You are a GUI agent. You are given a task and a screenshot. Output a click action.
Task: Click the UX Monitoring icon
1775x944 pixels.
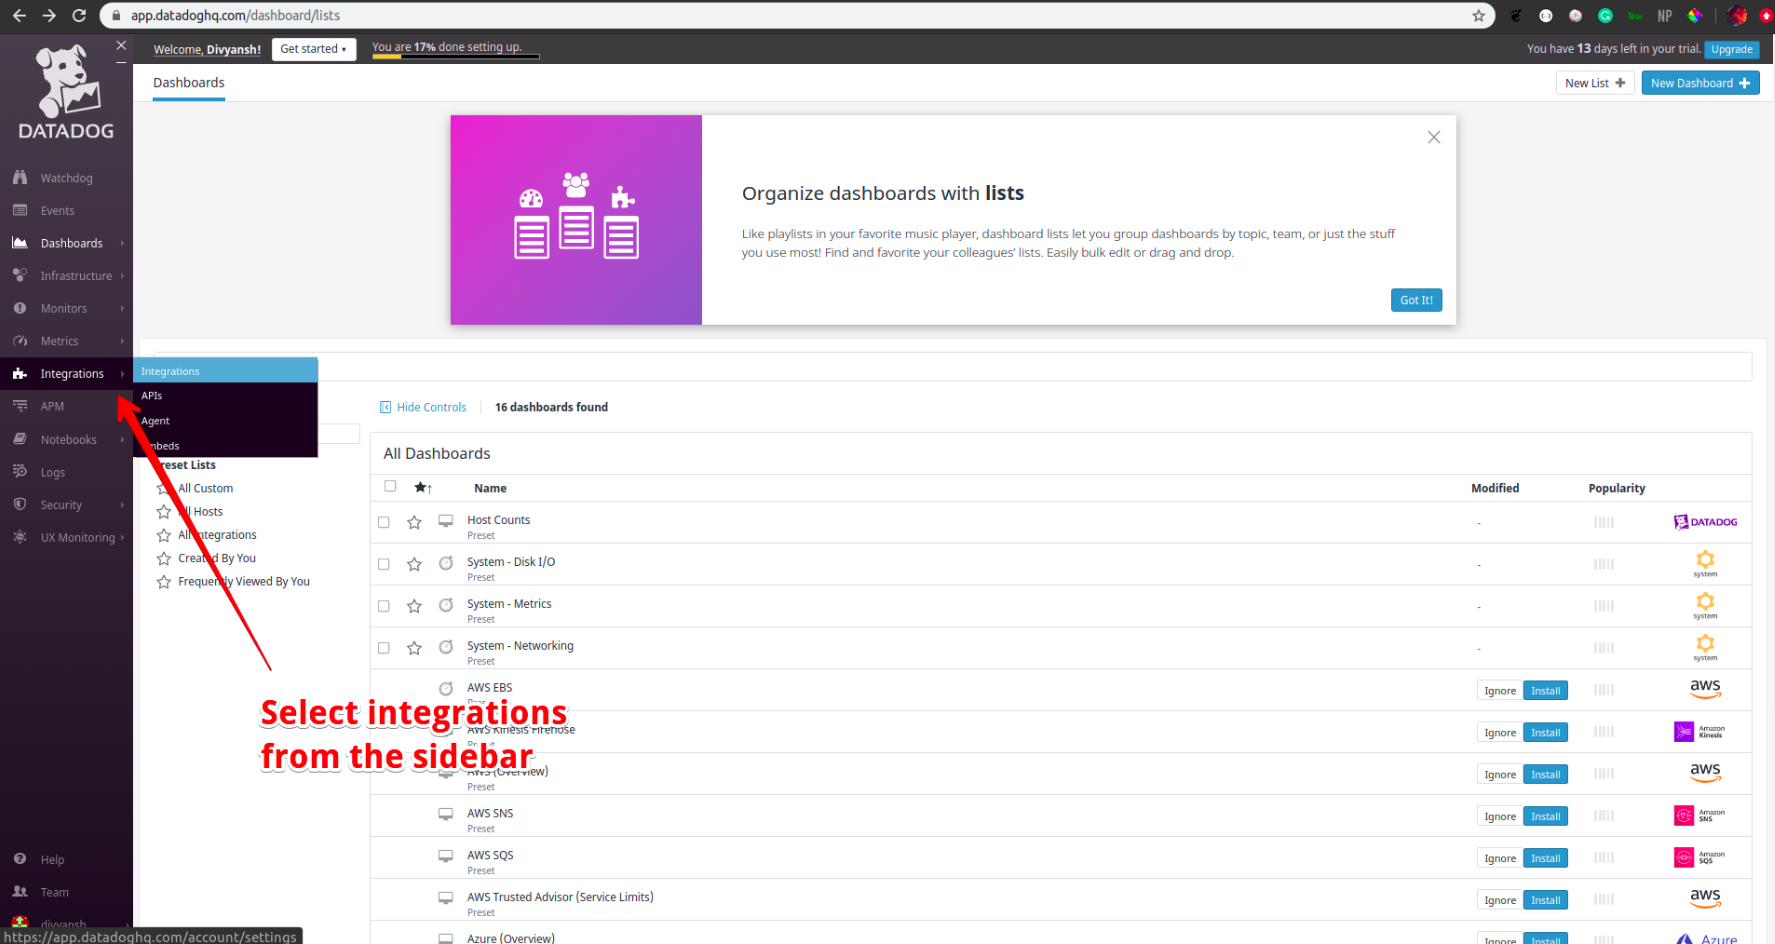click(x=20, y=537)
